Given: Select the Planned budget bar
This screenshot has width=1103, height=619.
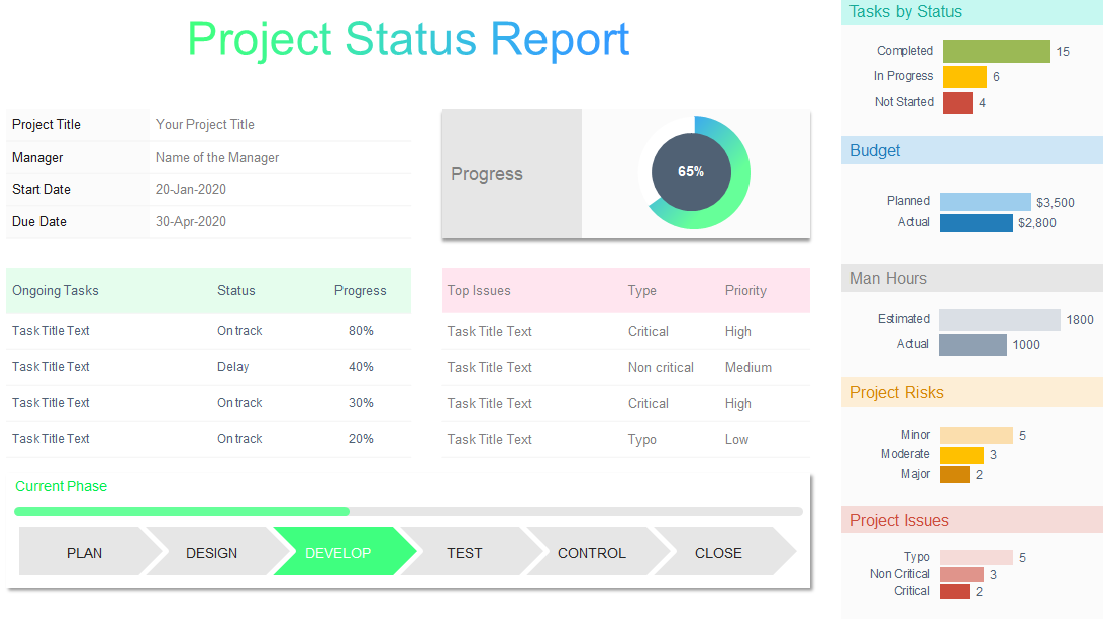Looking at the screenshot, I should pos(985,202).
